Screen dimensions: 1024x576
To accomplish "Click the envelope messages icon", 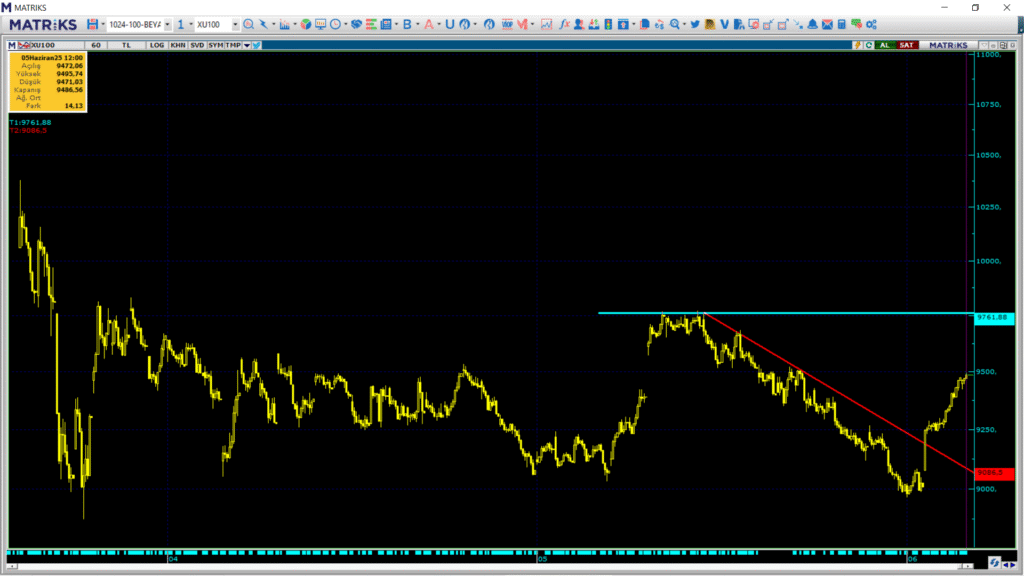I will tap(827, 24).
